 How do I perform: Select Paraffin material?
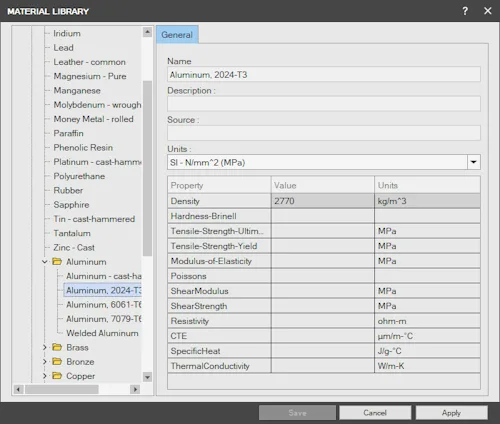(68, 133)
